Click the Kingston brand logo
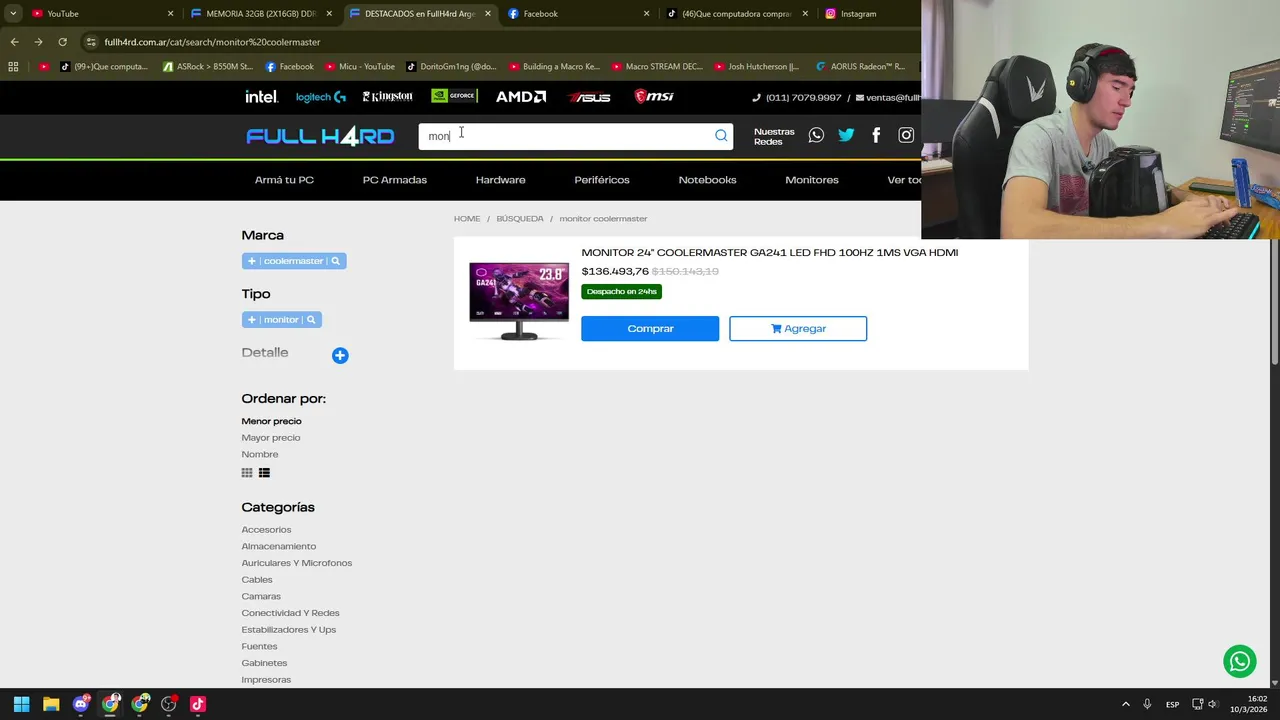 [387, 97]
